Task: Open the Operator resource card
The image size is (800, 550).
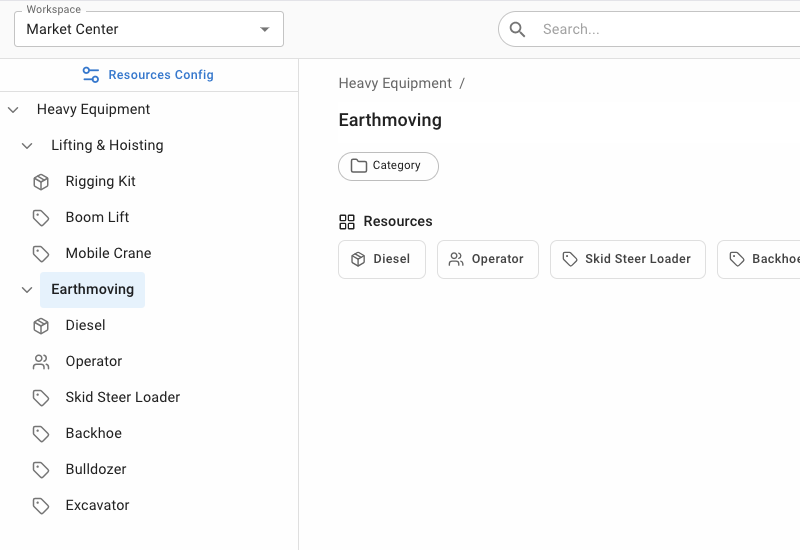Action: pos(488,259)
